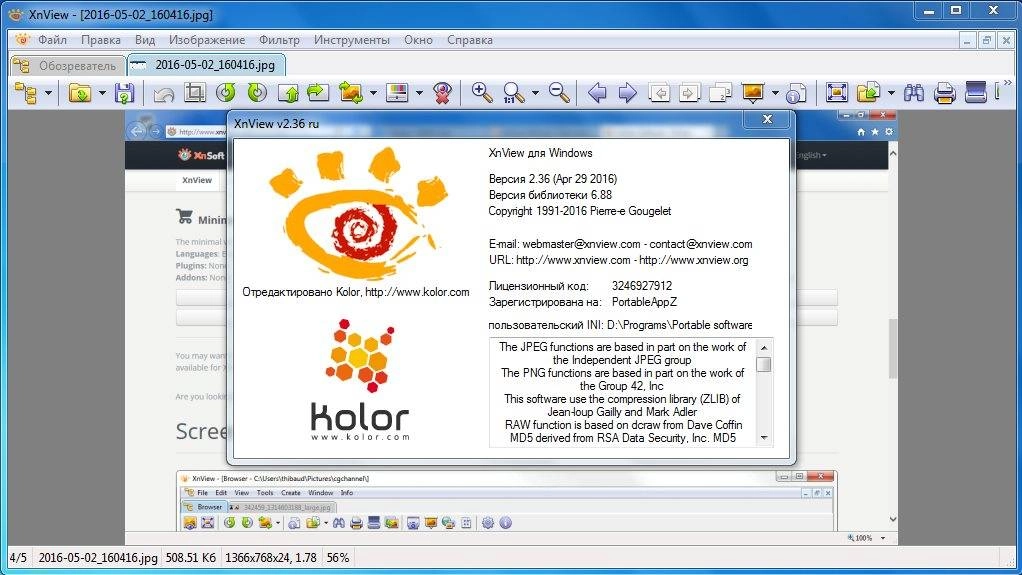Click the Save As floppy disk icon

tap(124, 93)
